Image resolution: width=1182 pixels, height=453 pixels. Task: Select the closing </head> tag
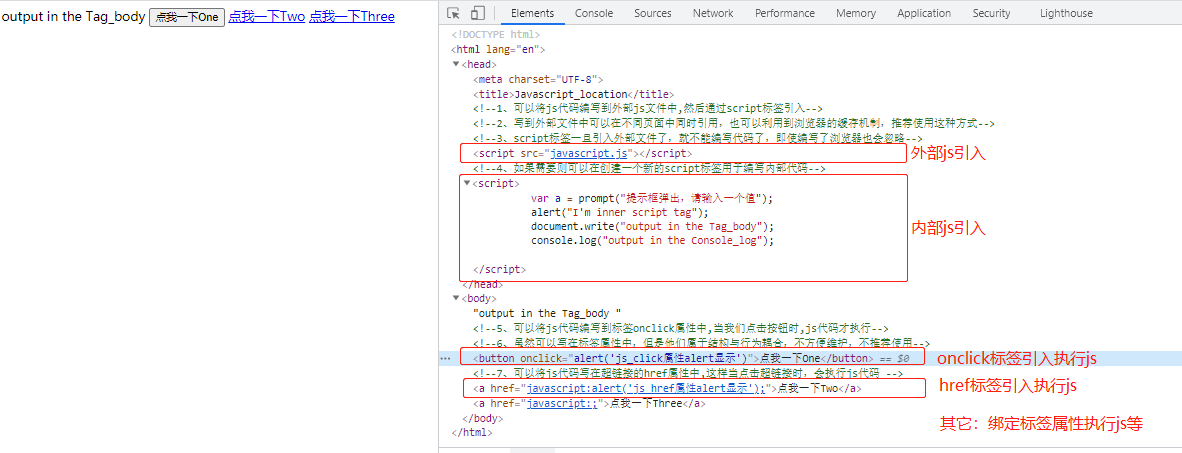[x=482, y=284]
